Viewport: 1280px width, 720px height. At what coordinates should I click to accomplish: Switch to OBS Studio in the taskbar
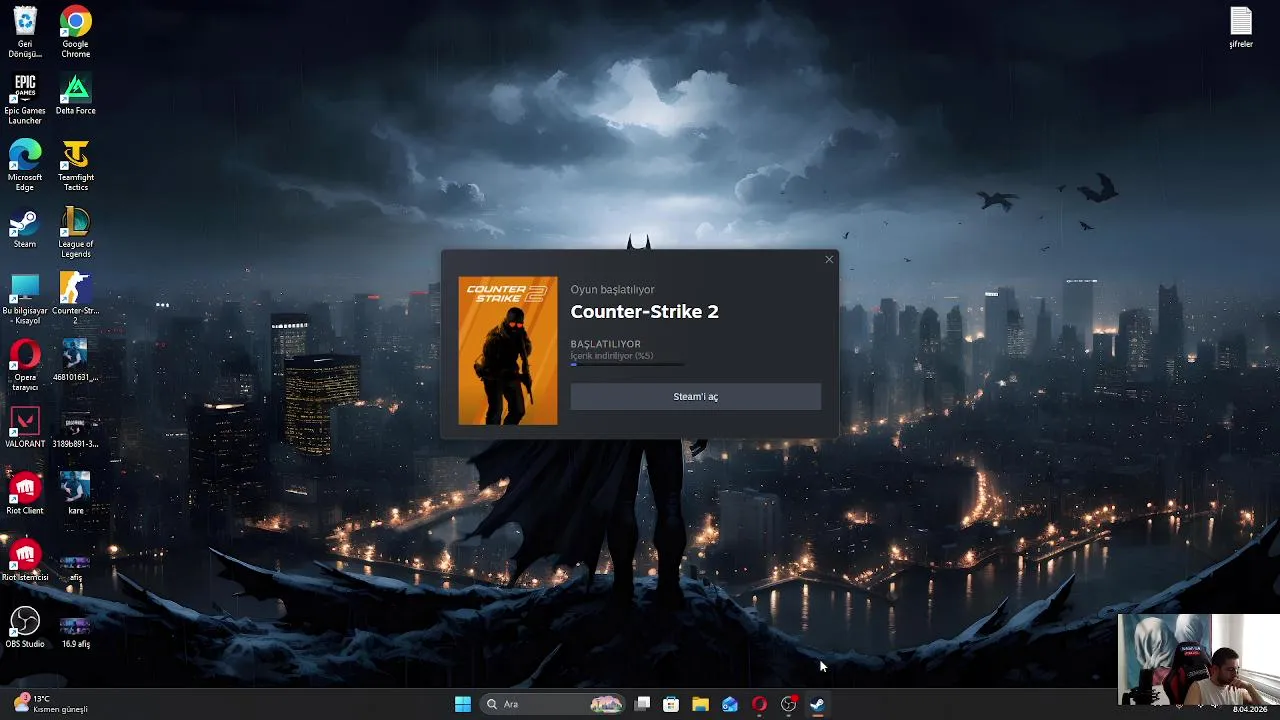[x=788, y=704]
